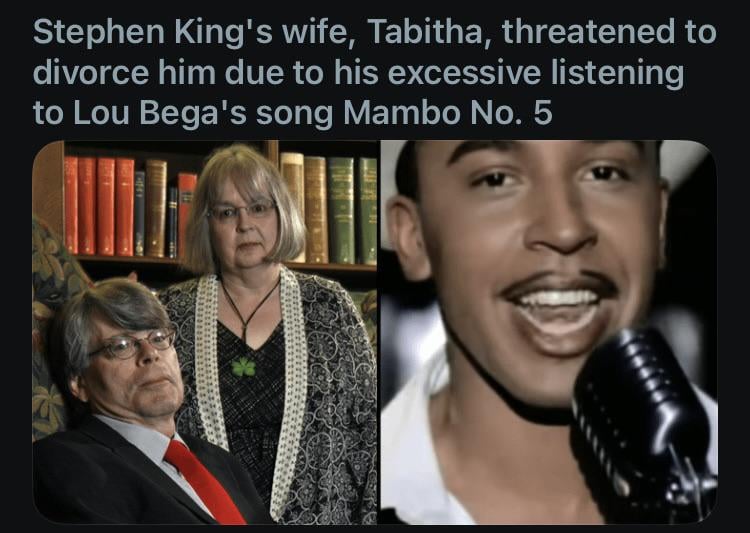Click the words "excessive listening" in tweet
This screenshot has height=533, width=750.
click(535, 75)
